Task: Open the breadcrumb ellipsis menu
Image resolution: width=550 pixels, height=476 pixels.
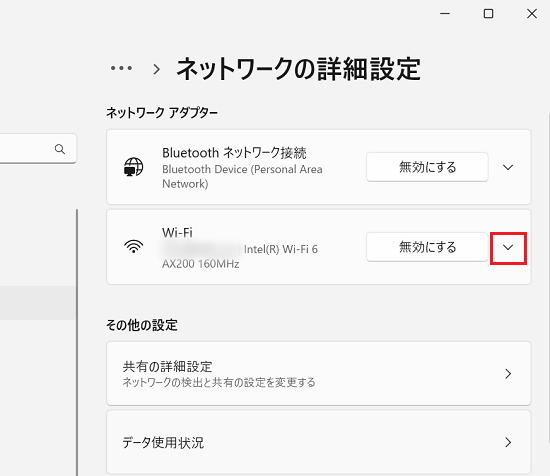Action: [x=121, y=68]
